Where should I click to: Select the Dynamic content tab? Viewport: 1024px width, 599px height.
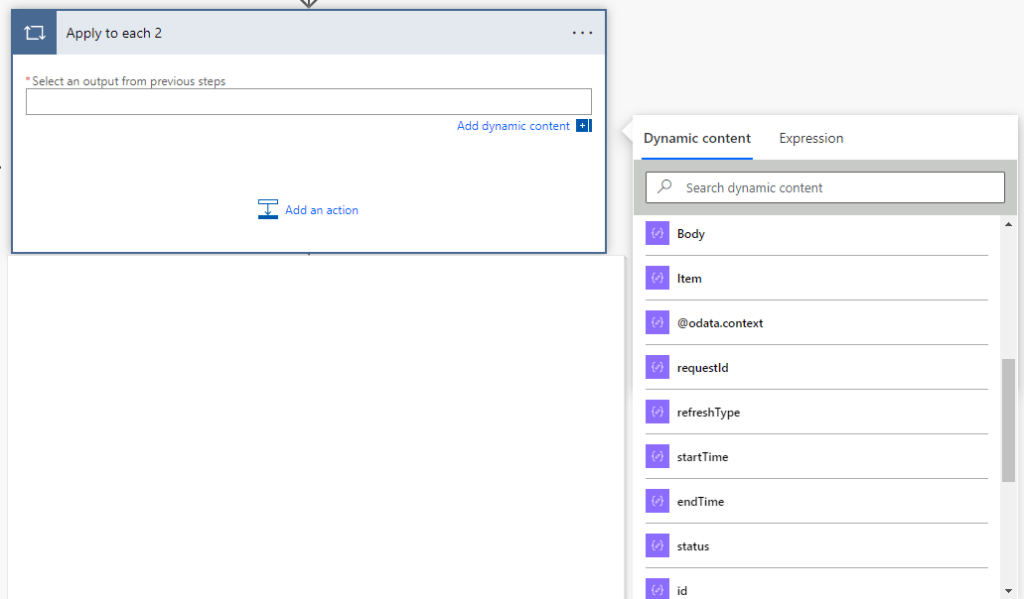[697, 138]
